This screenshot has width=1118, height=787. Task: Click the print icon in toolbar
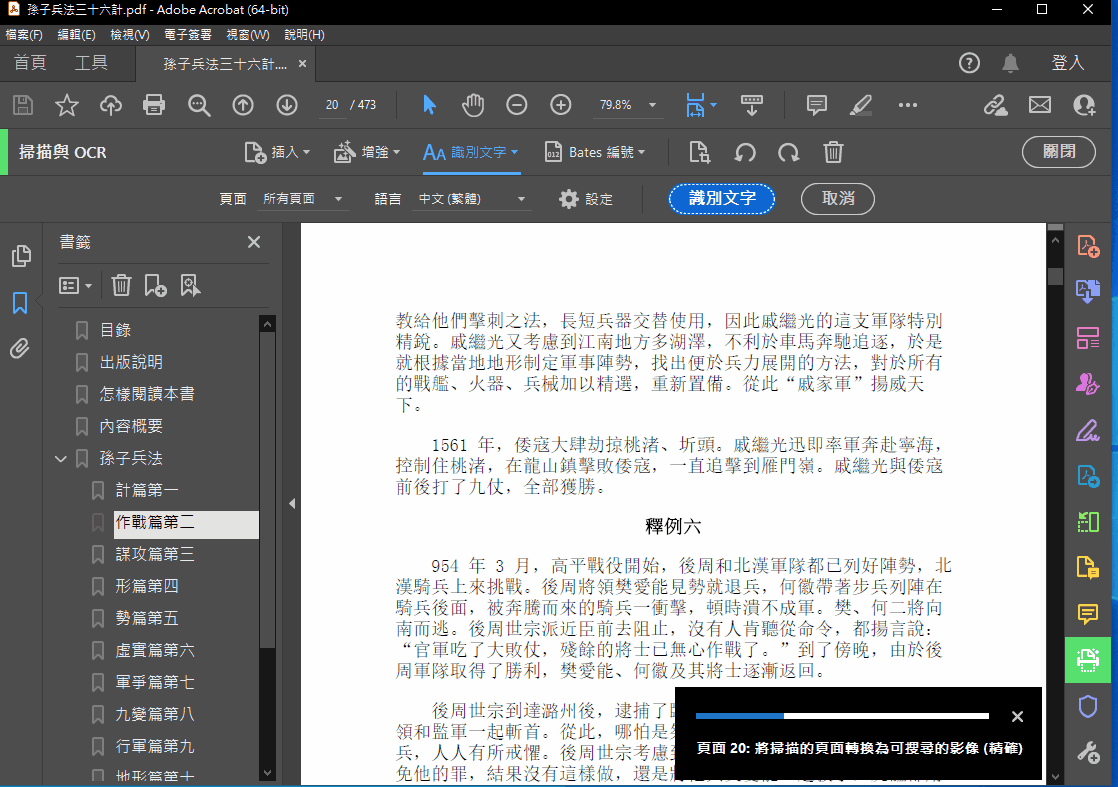pos(153,105)
